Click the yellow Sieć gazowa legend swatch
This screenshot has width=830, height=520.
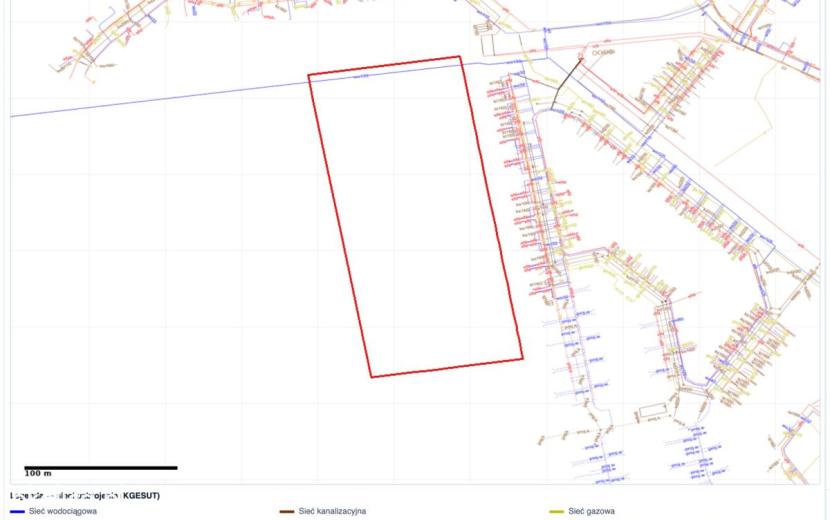(557, 512)
